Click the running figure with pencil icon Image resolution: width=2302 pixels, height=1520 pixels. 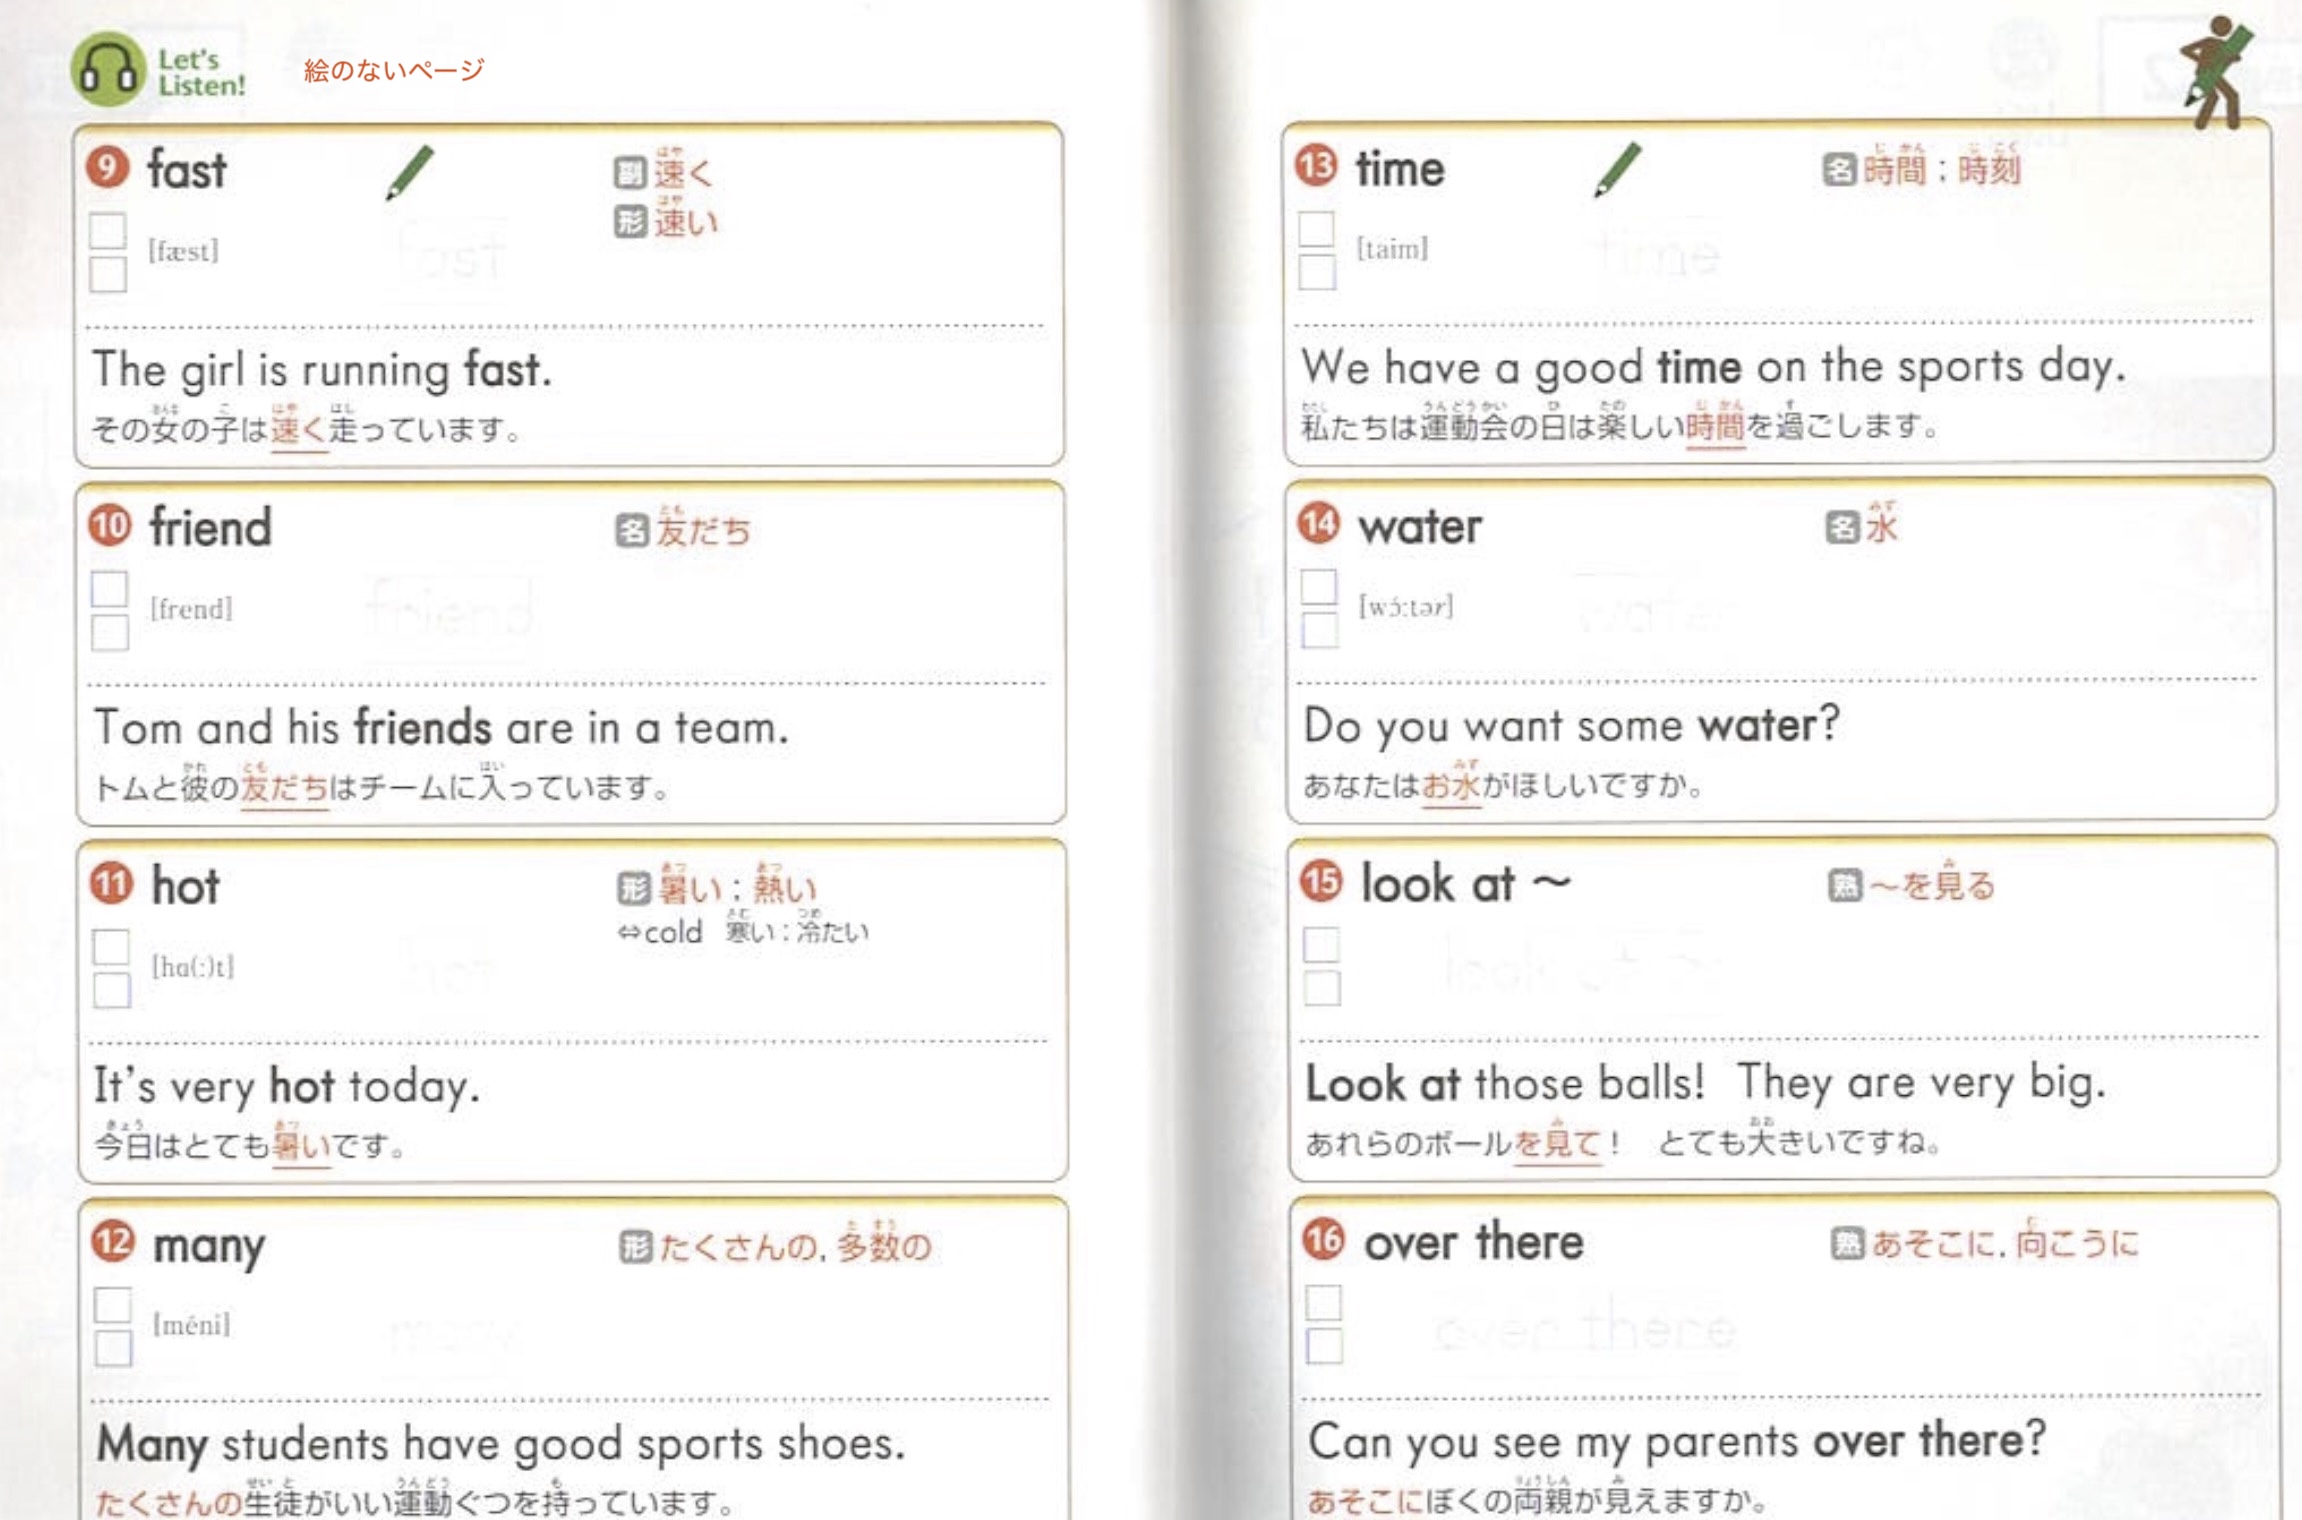point(2218,72)
